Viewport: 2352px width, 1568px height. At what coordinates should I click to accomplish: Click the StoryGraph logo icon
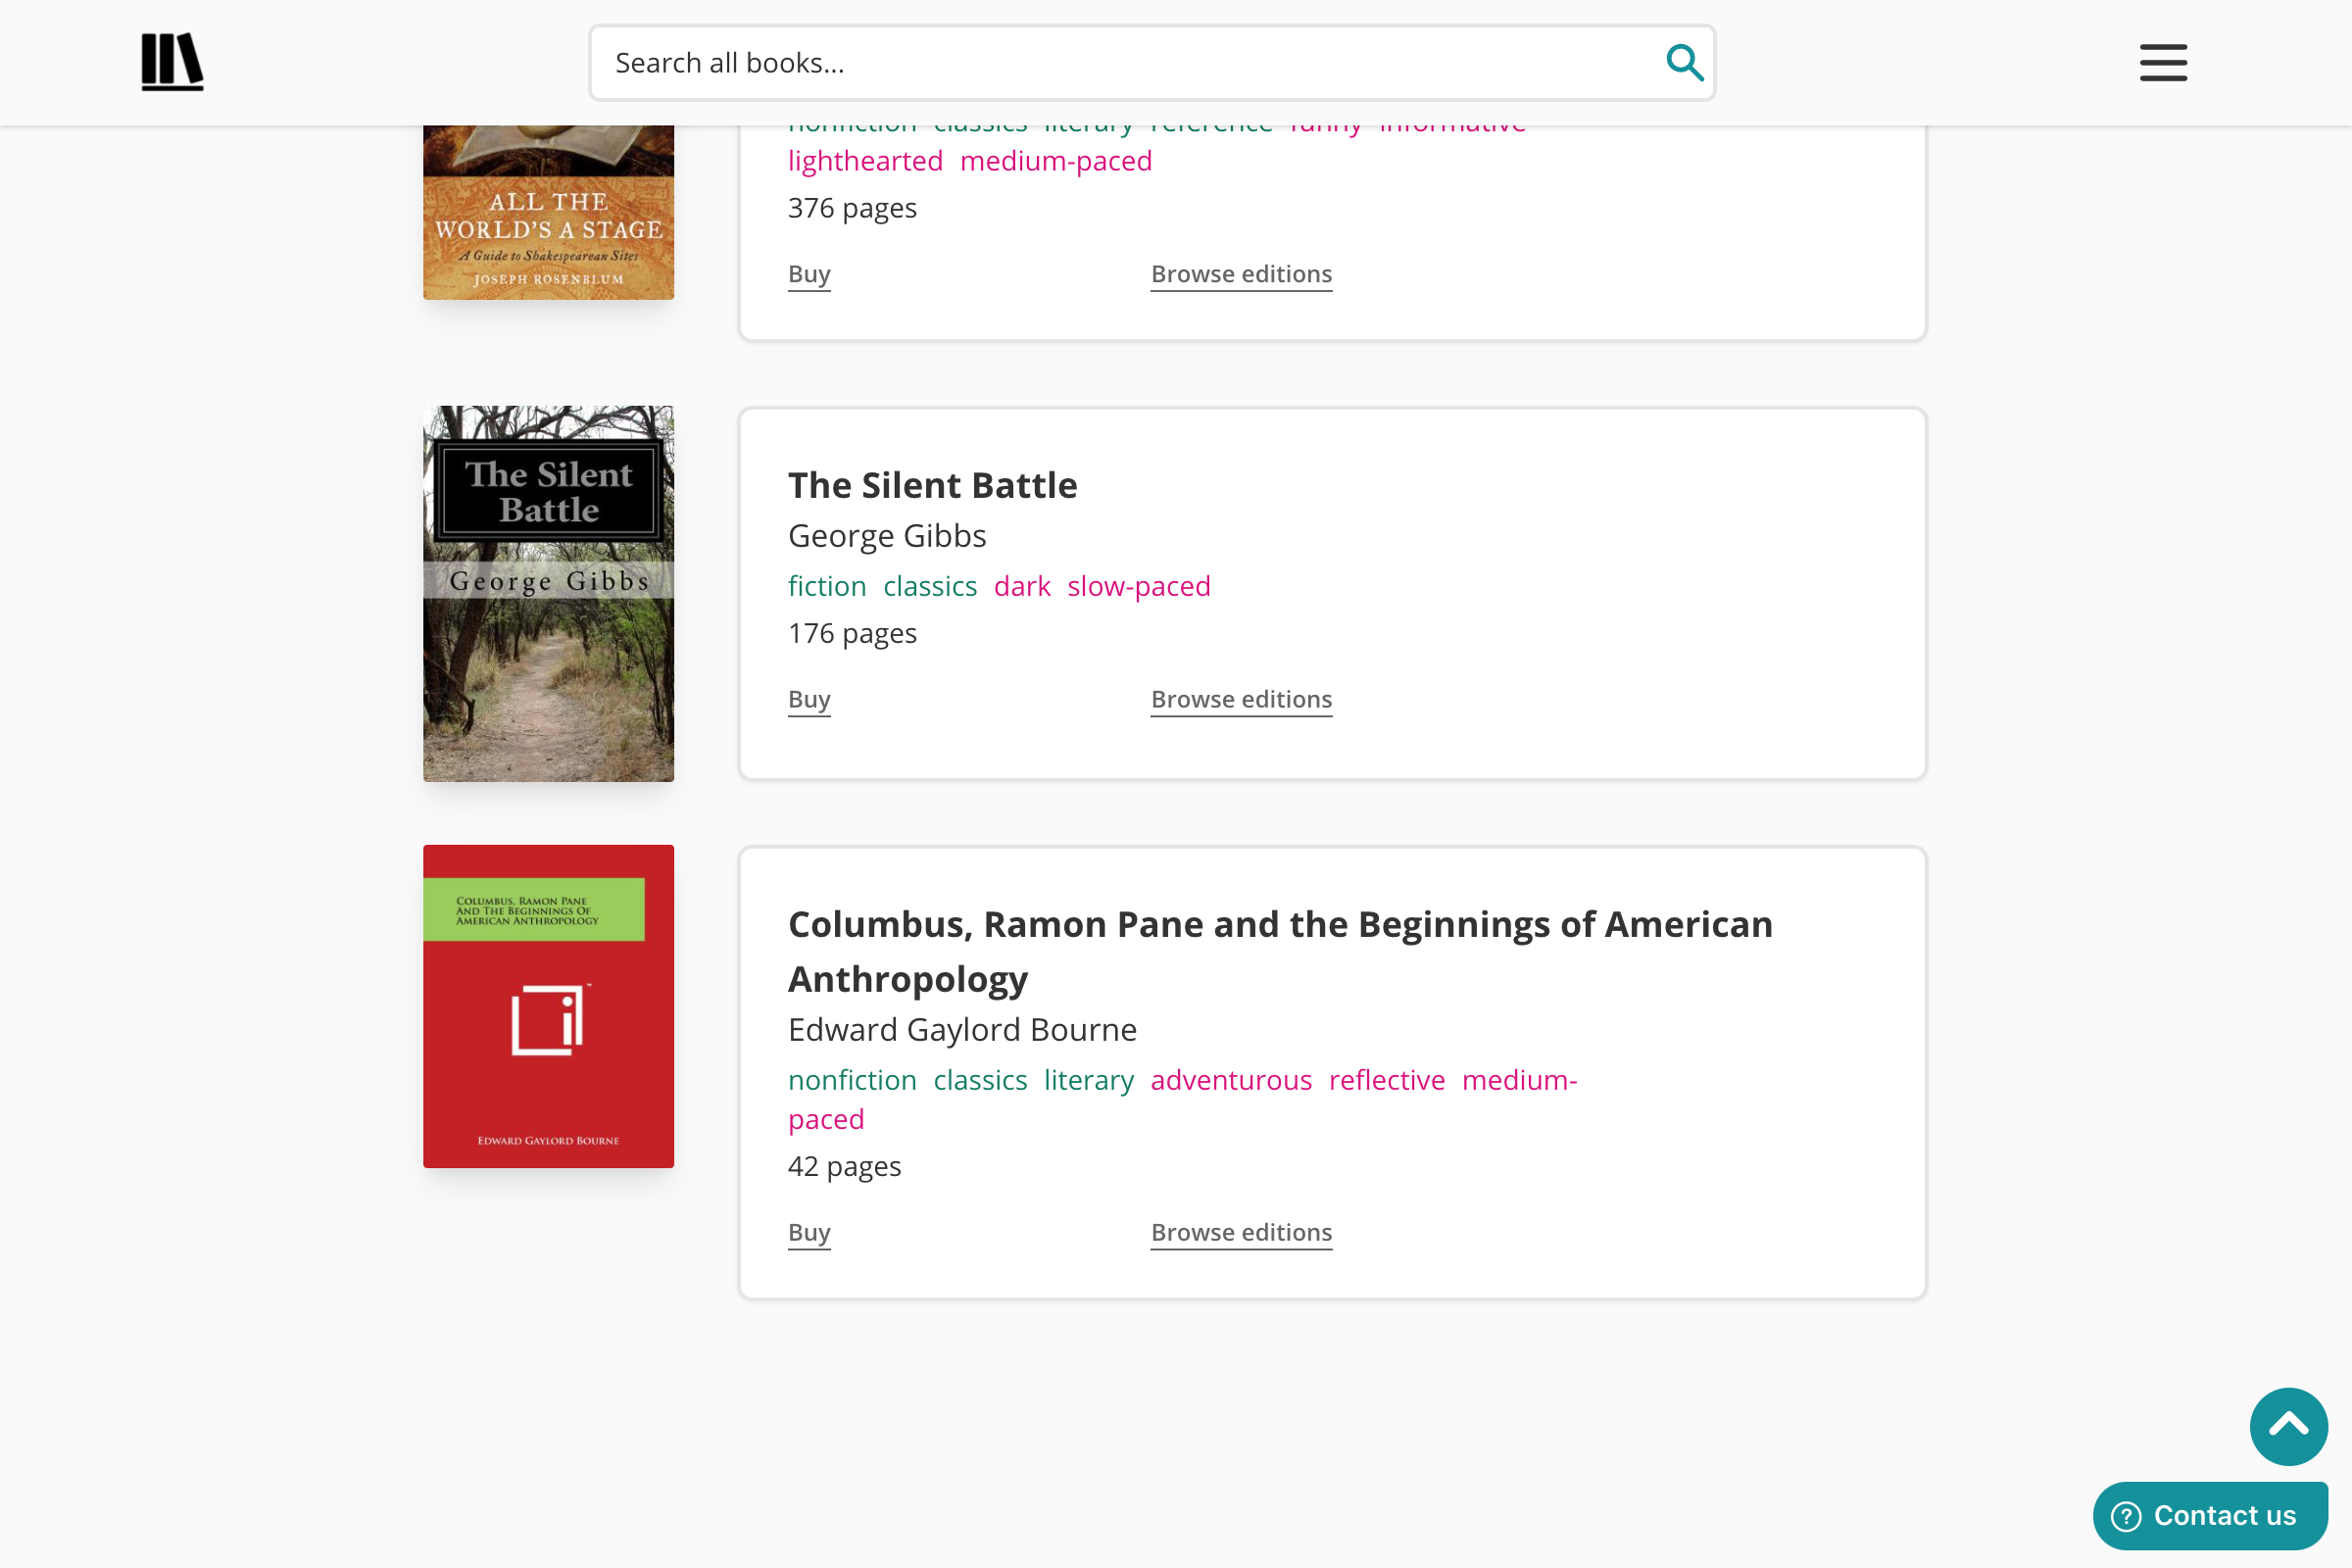[x=172, y=62]
